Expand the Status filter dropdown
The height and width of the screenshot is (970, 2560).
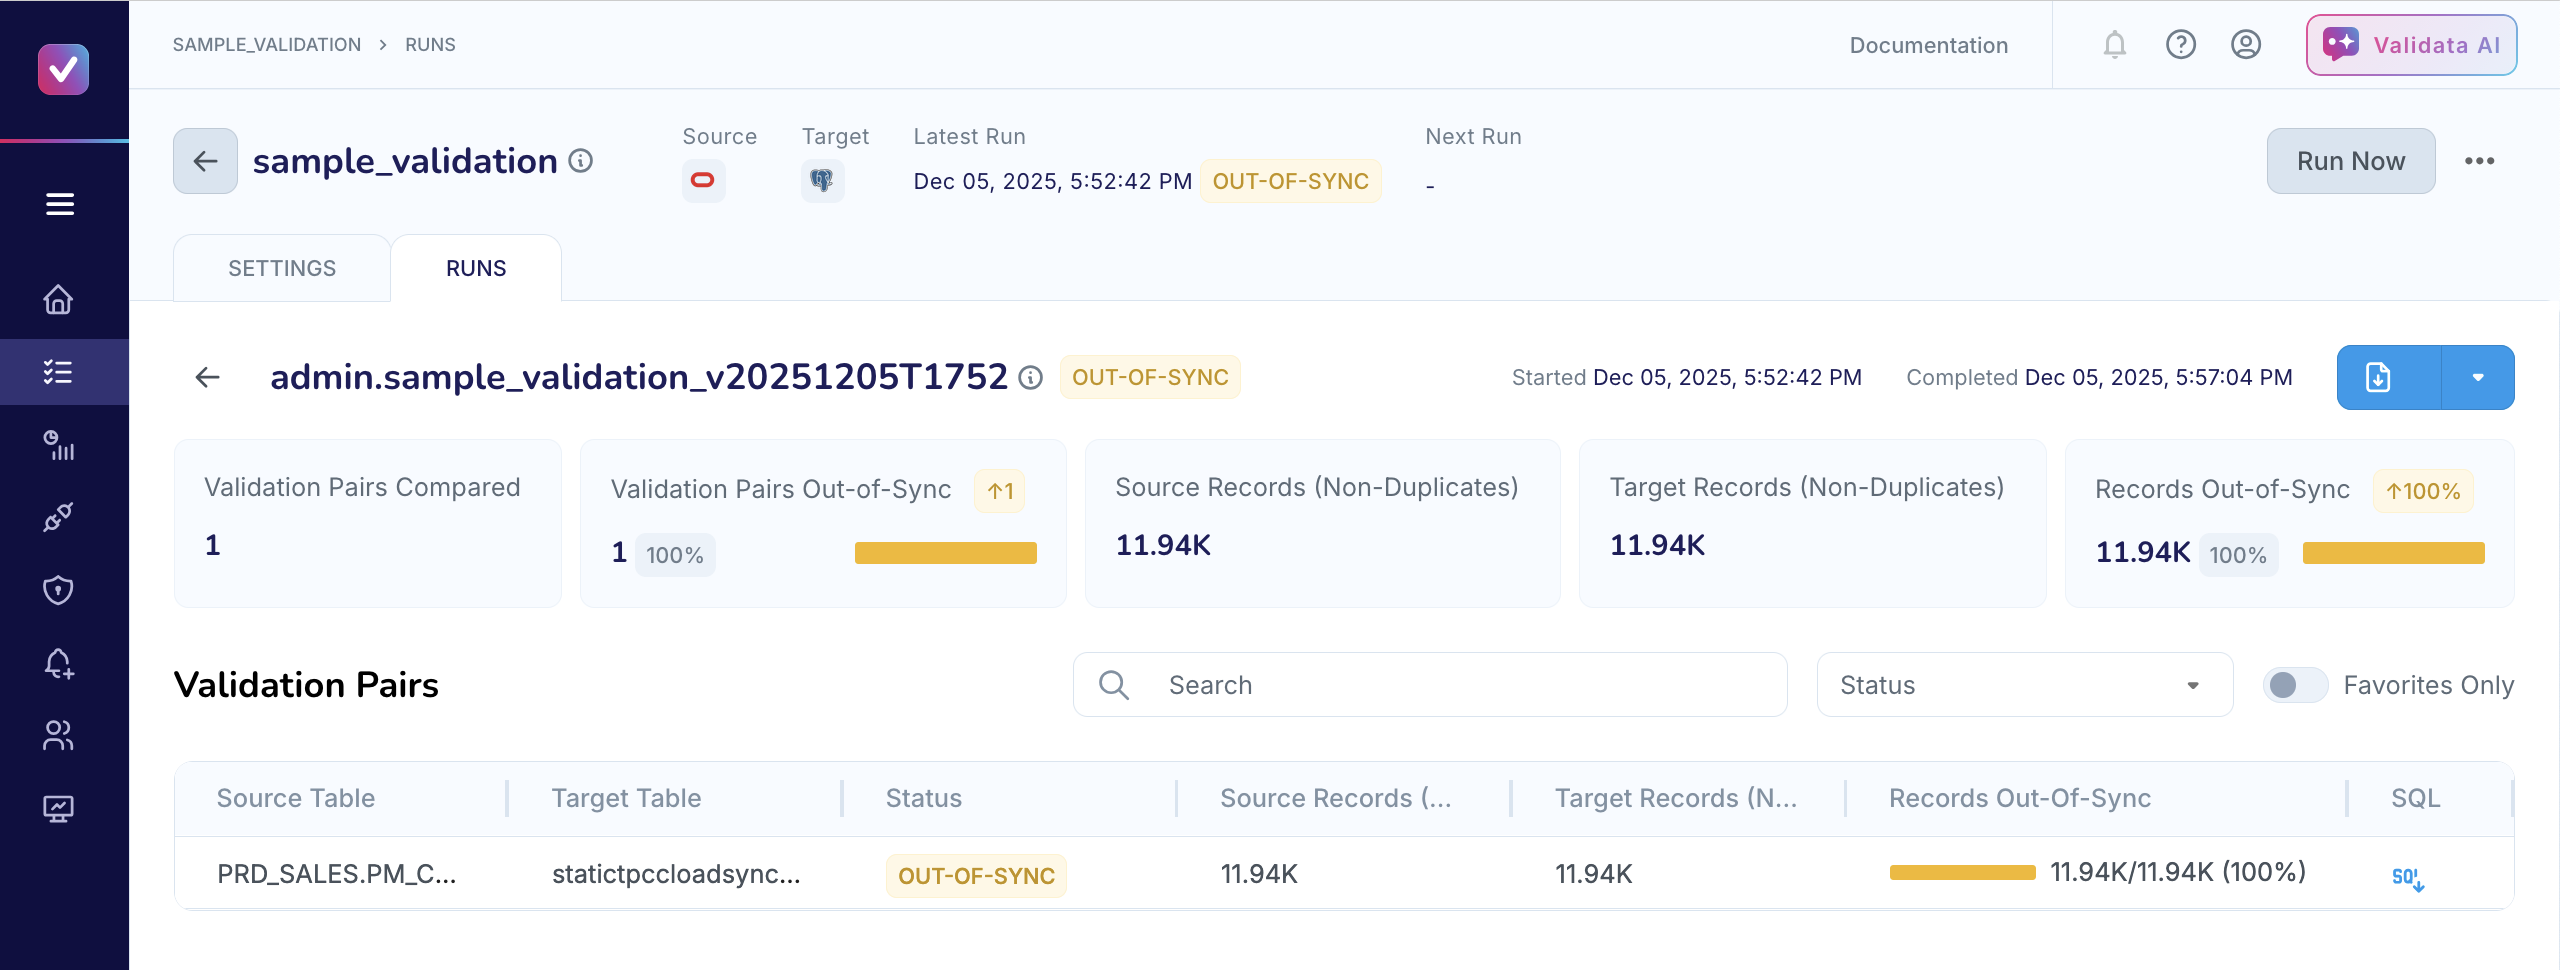pyautogui.click(x=2024, y=685)
